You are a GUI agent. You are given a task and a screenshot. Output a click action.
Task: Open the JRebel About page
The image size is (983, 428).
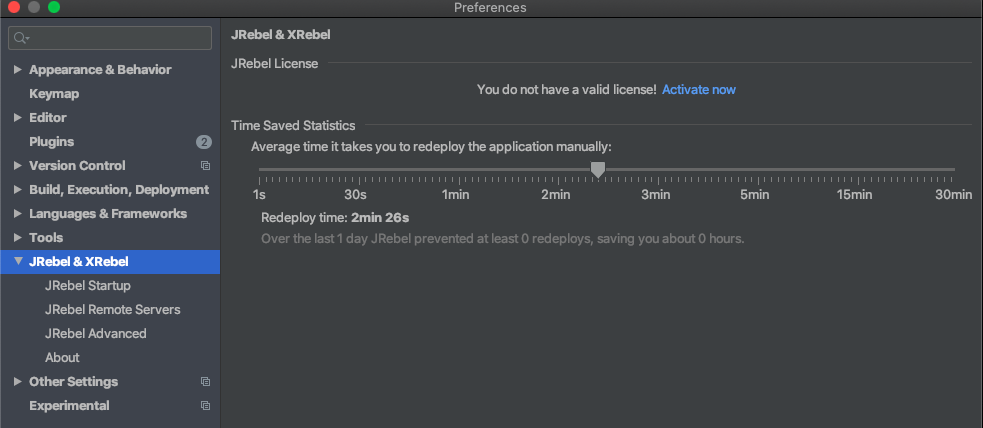(62, 358)
